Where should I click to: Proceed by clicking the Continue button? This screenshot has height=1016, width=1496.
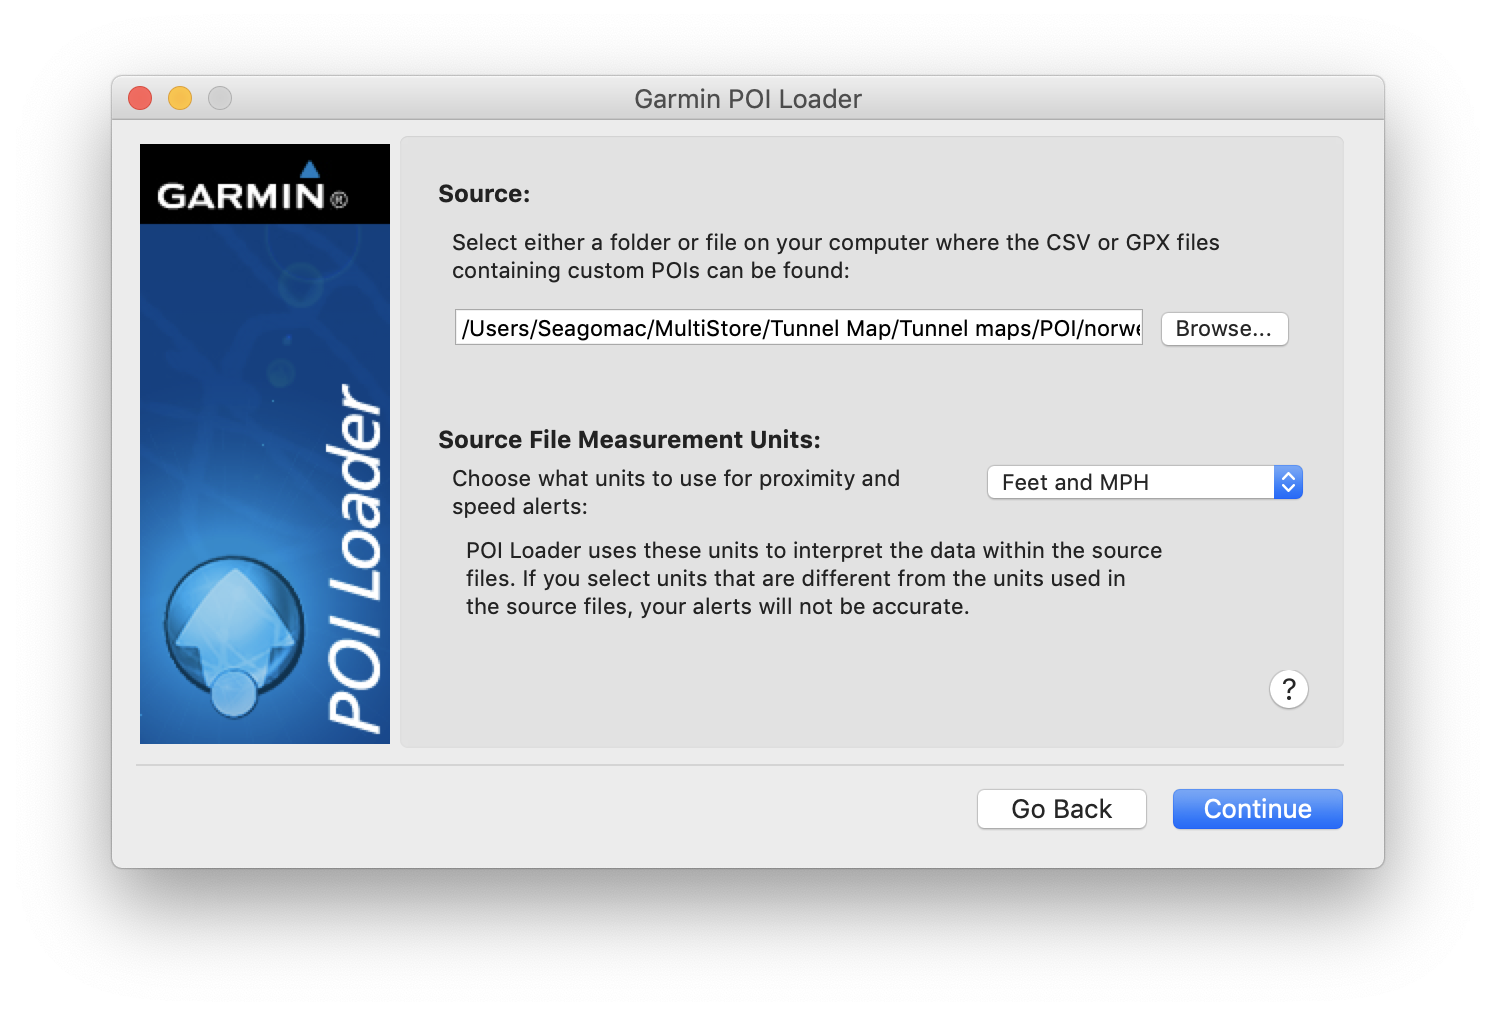click(1257, 809)
